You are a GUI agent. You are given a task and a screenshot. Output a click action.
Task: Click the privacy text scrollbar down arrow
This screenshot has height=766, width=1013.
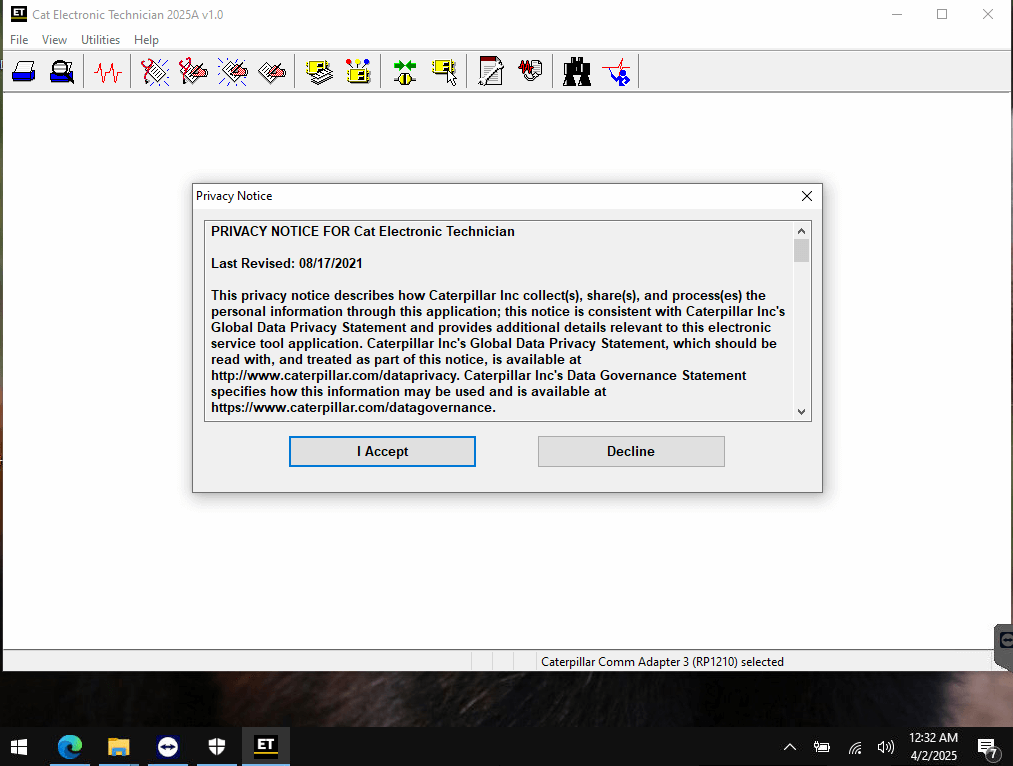(x=801, y=411)
